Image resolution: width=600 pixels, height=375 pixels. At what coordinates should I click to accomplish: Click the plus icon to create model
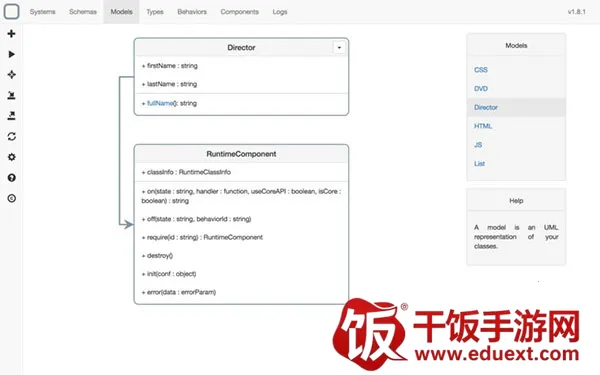(x=11, y=34)
